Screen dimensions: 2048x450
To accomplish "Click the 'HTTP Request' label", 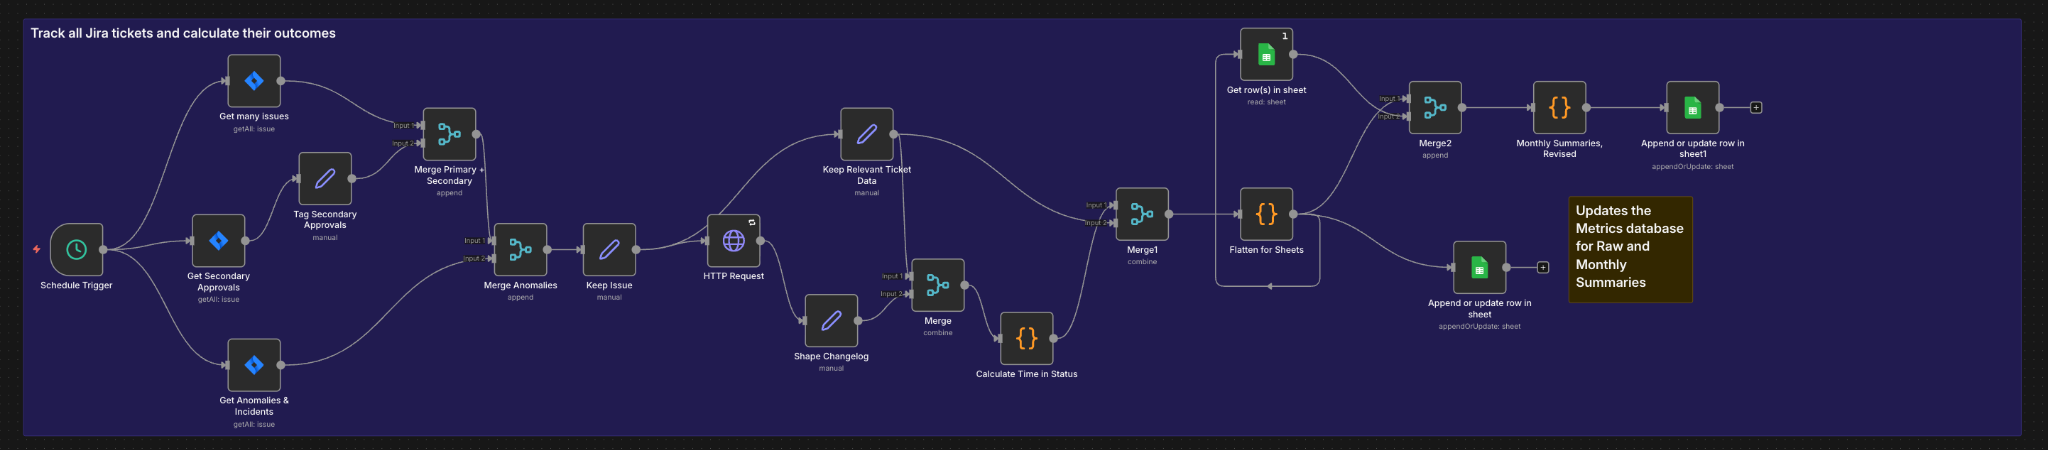I will click(733, 276).
